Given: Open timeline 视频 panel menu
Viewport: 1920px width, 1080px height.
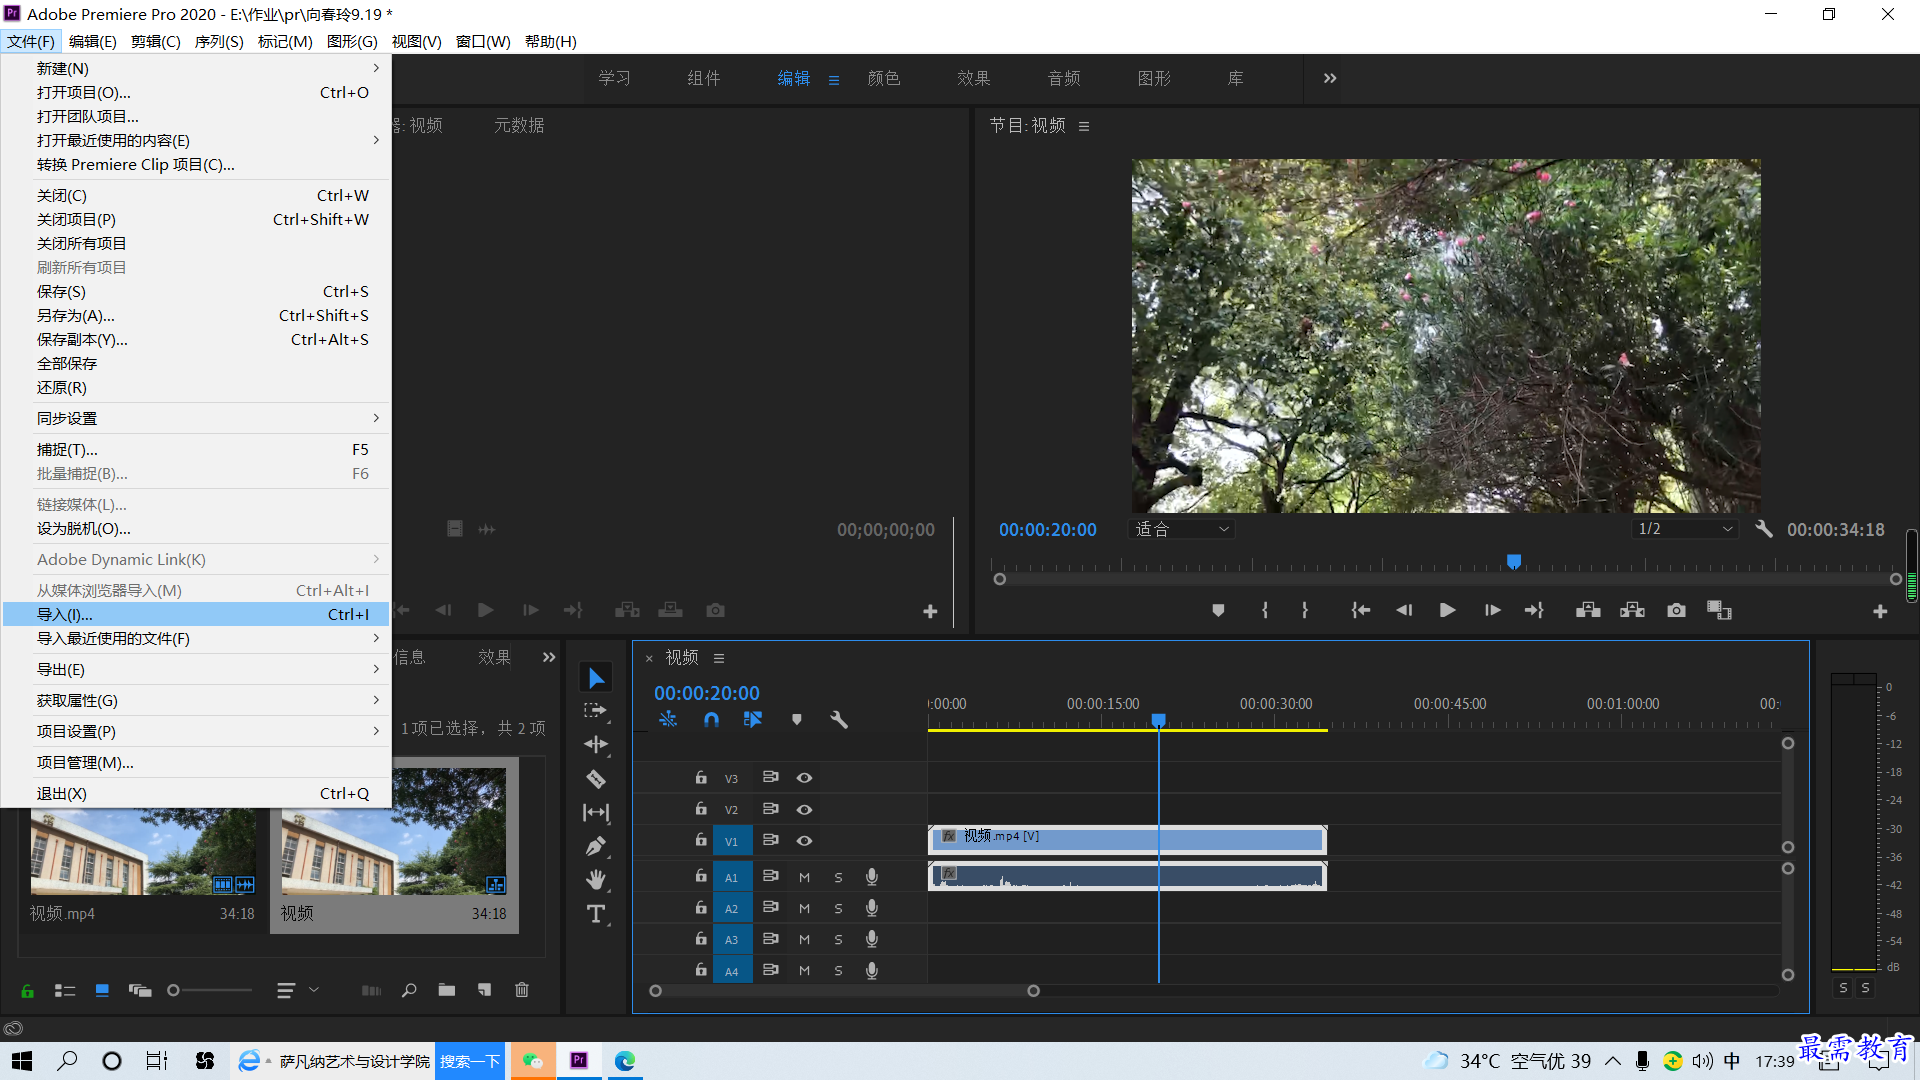Looking at the screenshot, I should [x=719, y=658].
